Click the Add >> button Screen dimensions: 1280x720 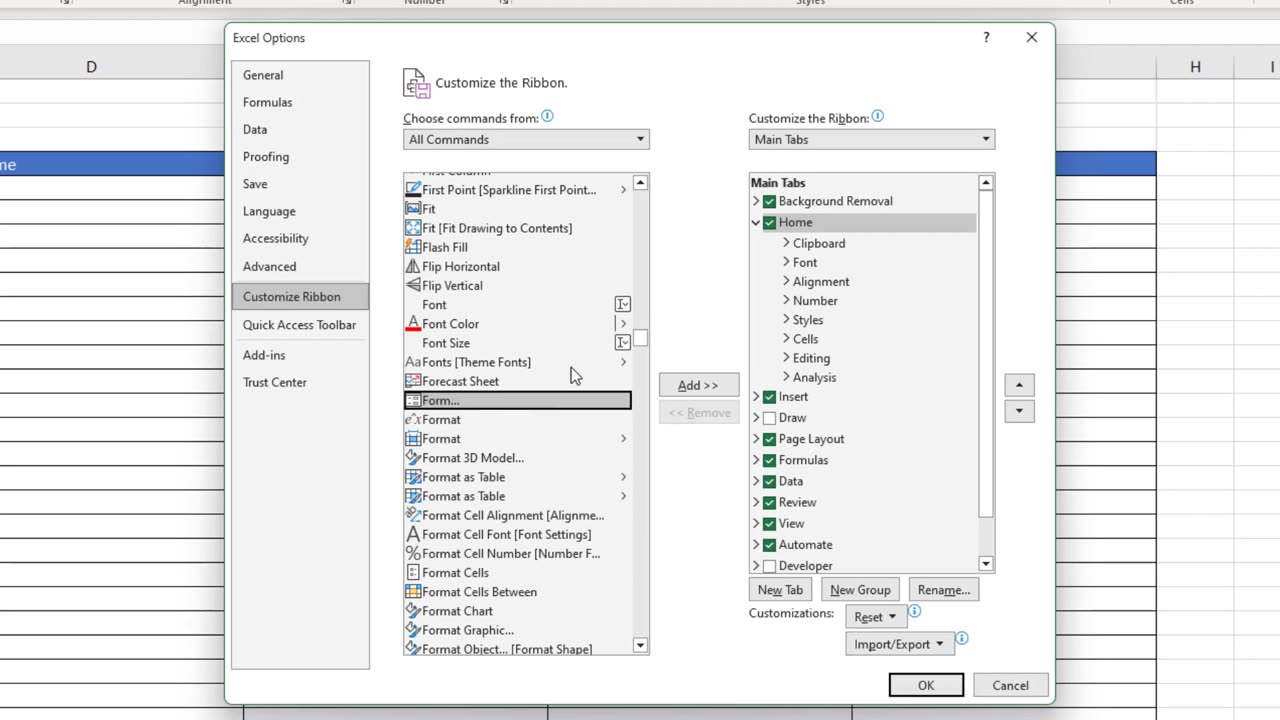[x=698, y=385]
